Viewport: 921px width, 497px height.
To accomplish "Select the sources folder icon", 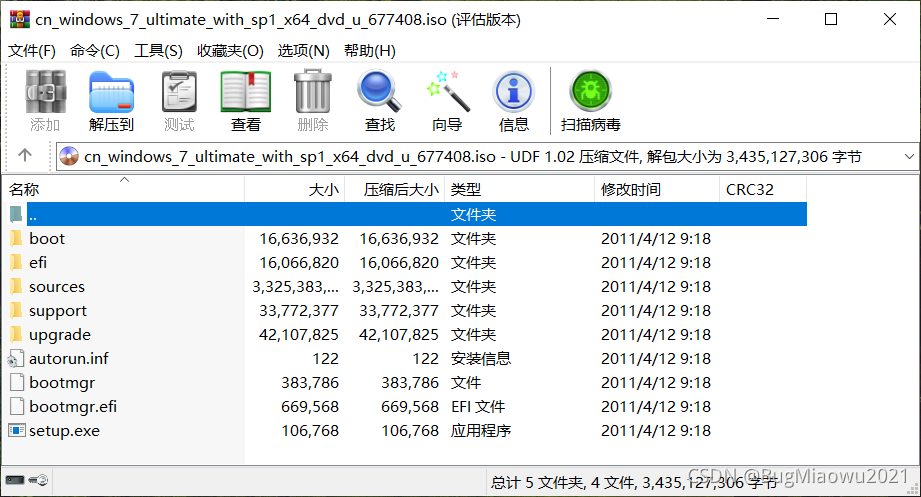I will click(16, 287).
